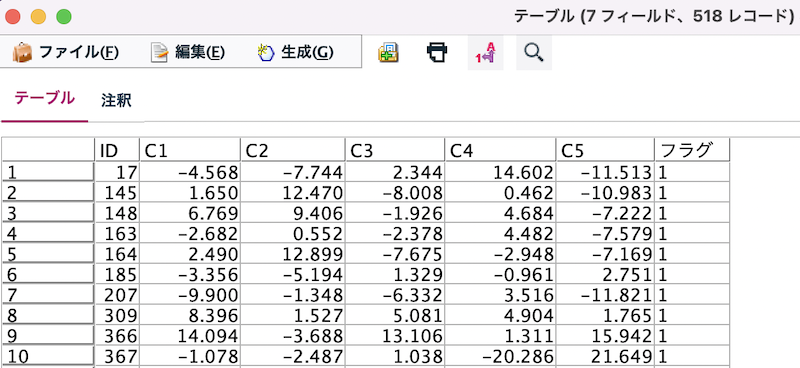Click C5 cell 21.649

tap(606, 356)
